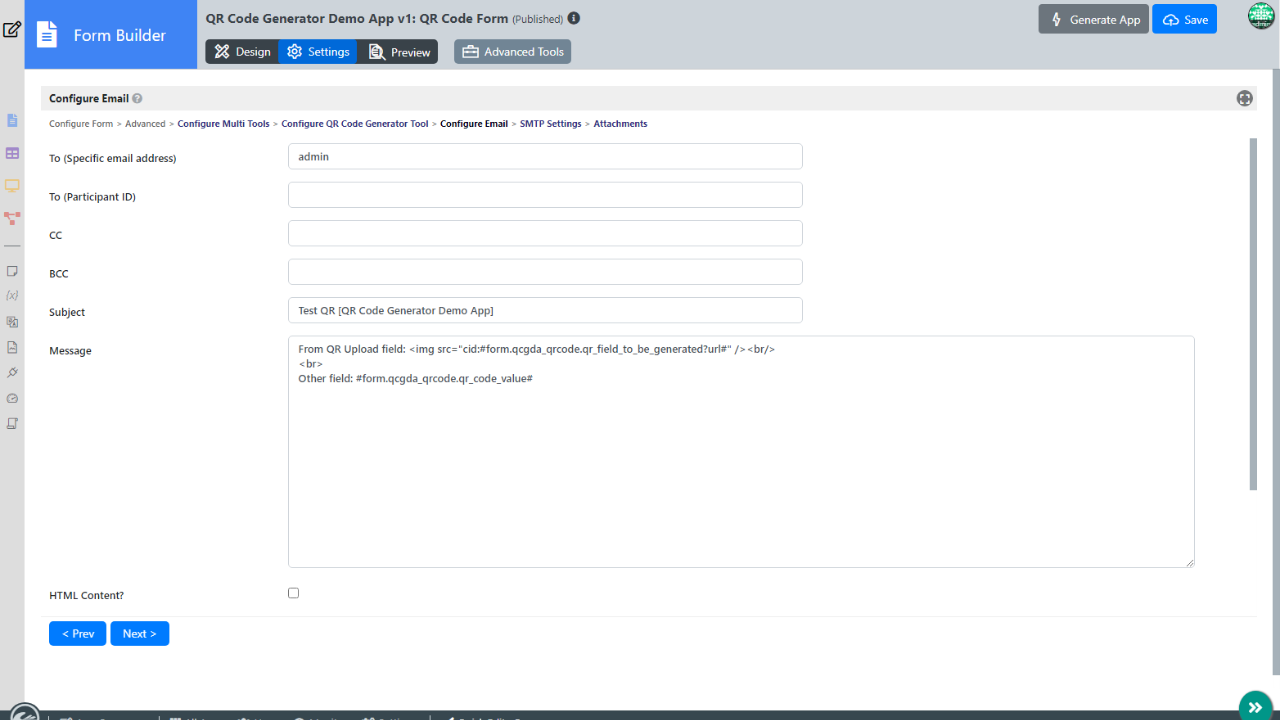Screen dimensions: 1280x720
Task: Click the vertical scrollbar of the form
Action: click(x=1253, y=315)
